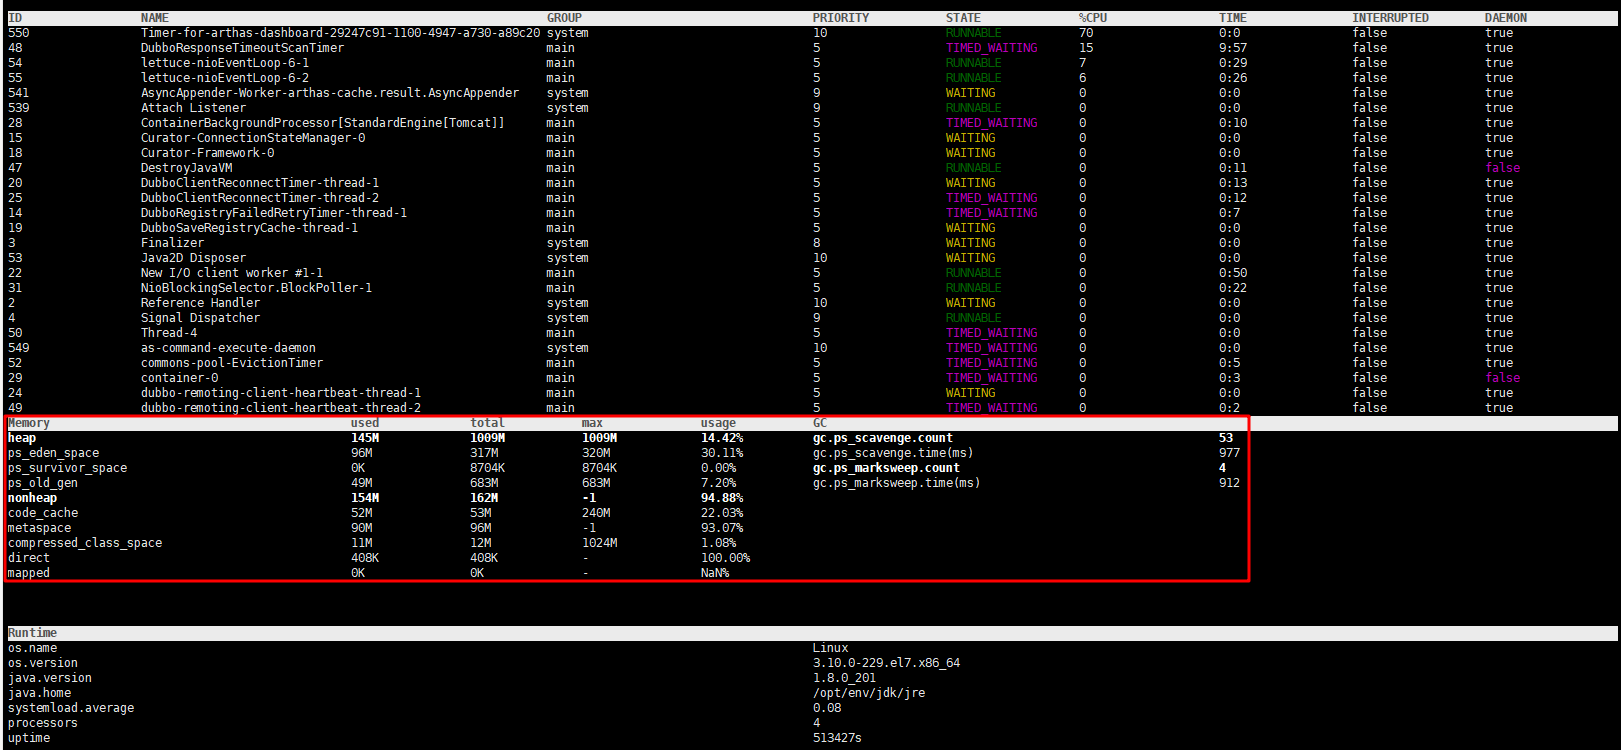The image size is (1621, 750).
Task: Click the java.version value 1.8.0_201
Action: (844, 678)
